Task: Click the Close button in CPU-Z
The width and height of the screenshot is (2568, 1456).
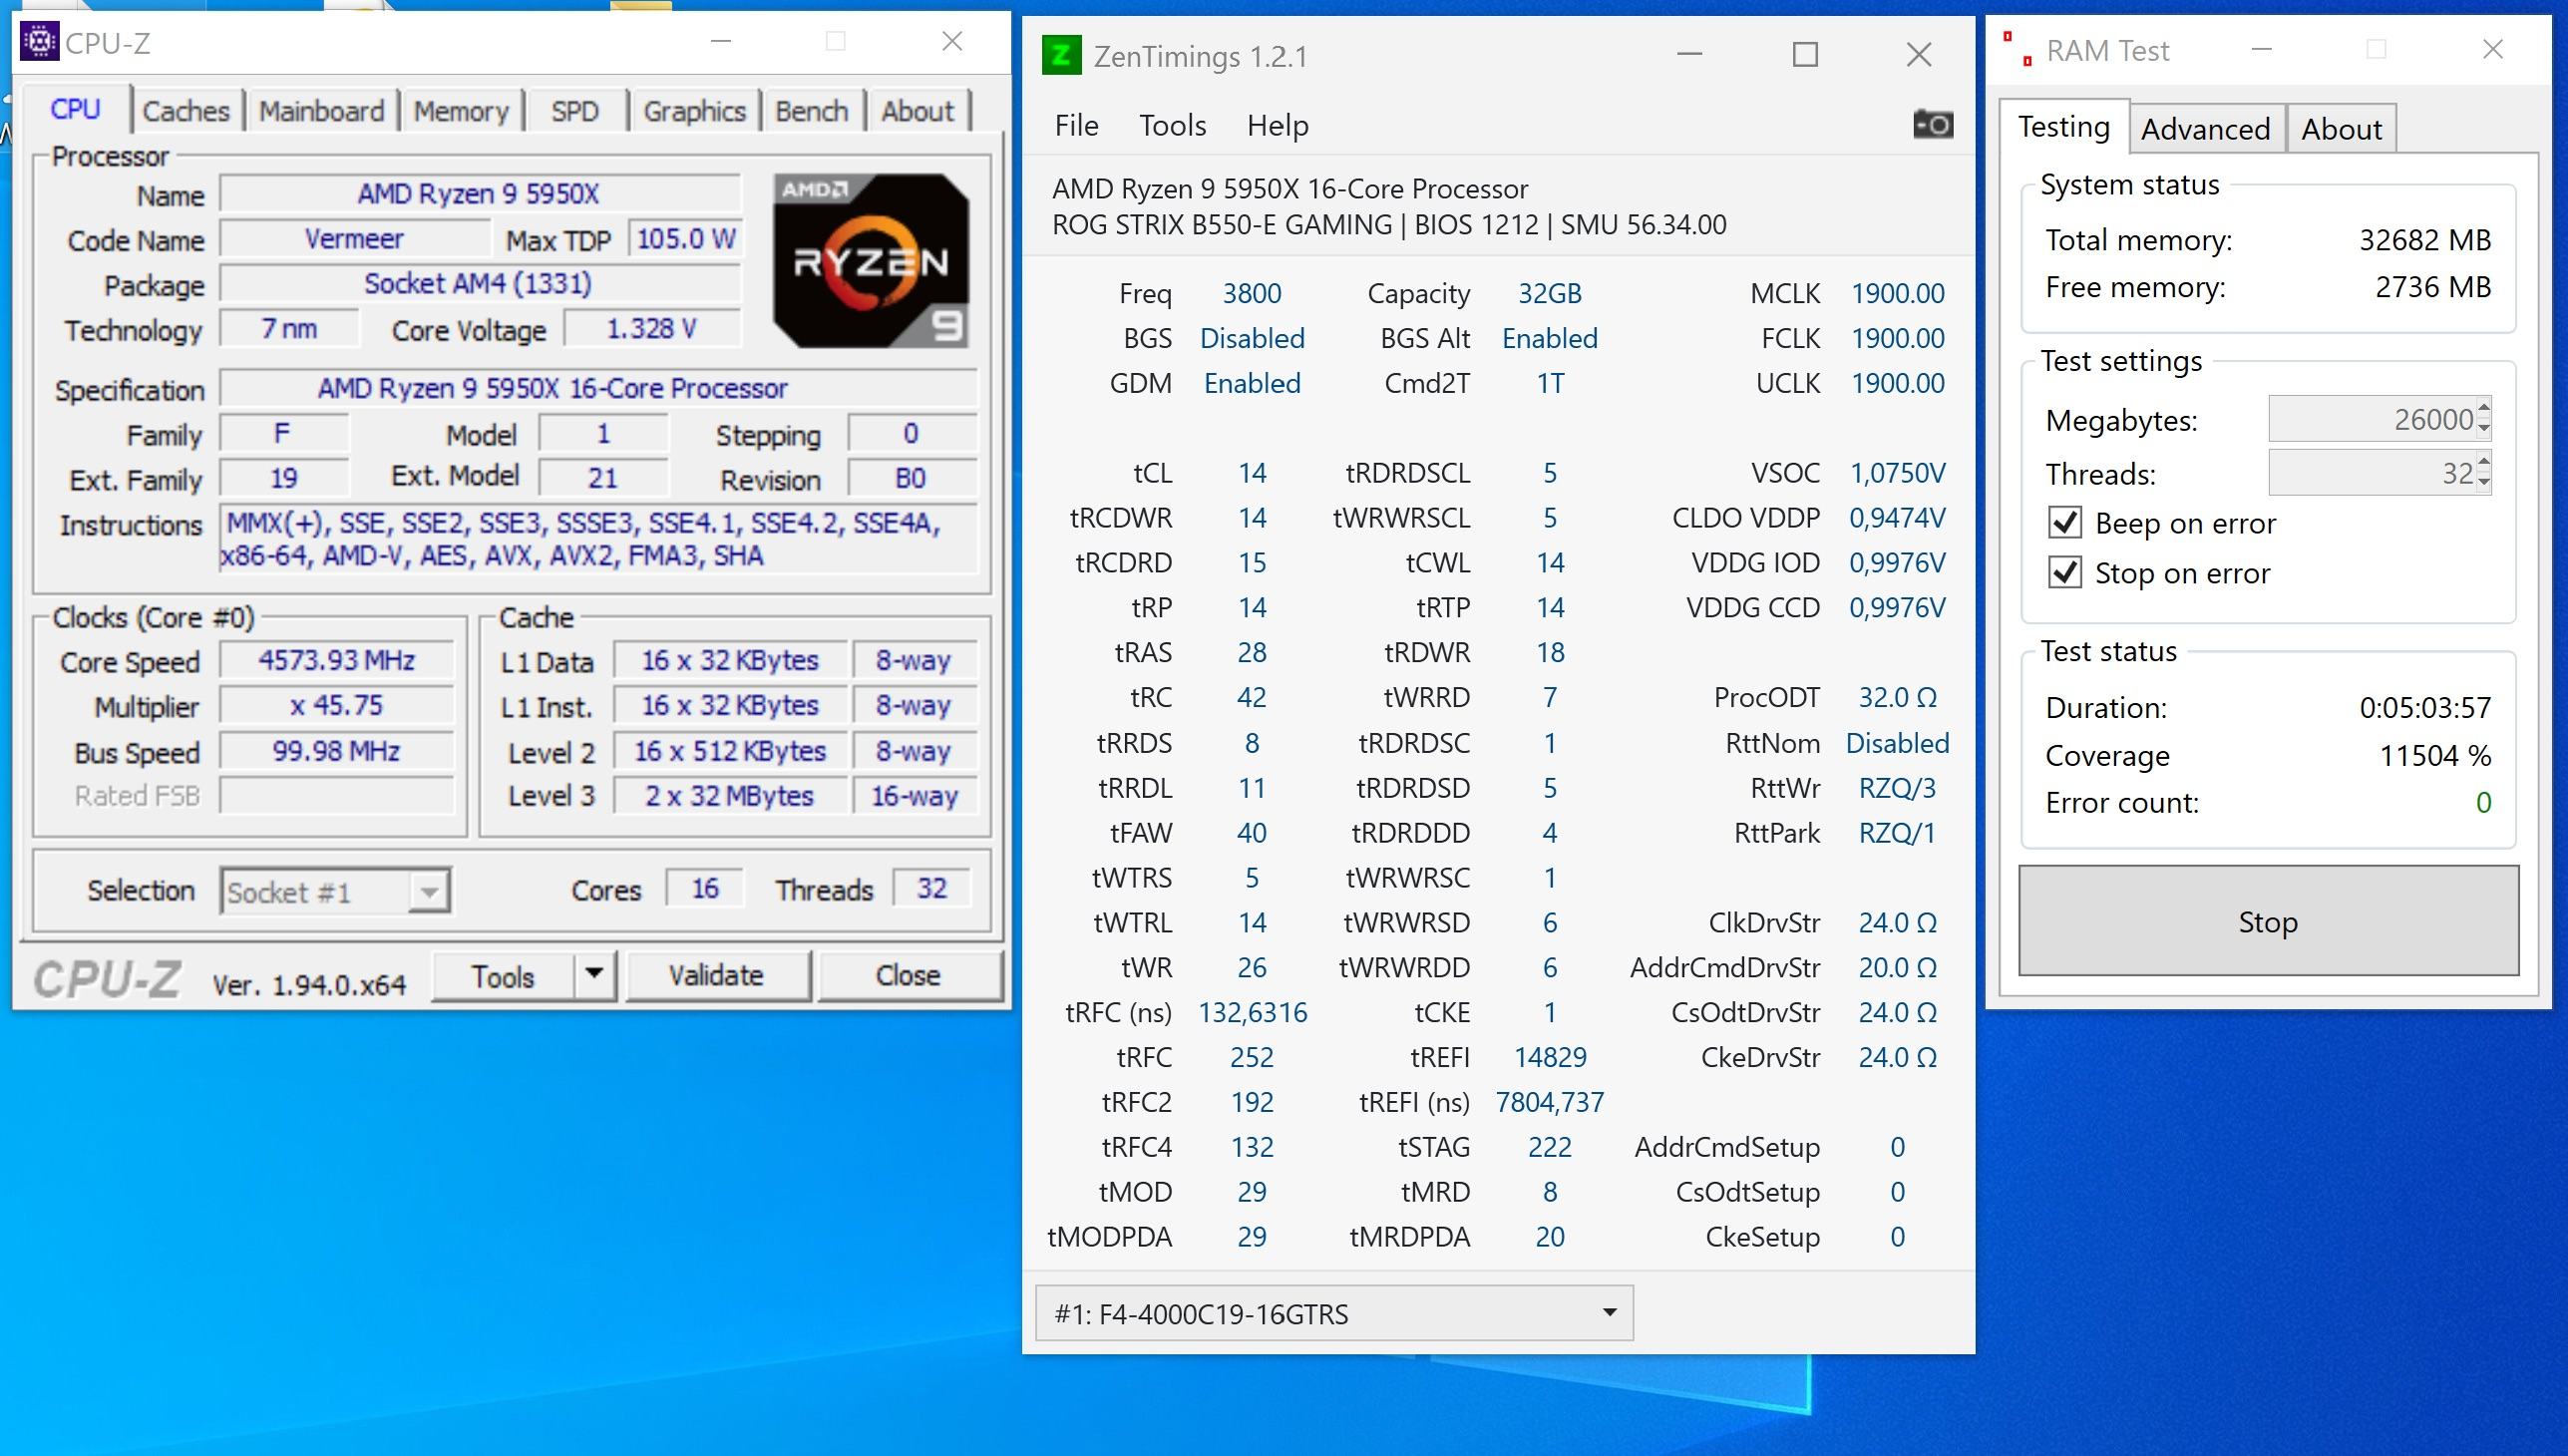Action: [x=908, y=975]
